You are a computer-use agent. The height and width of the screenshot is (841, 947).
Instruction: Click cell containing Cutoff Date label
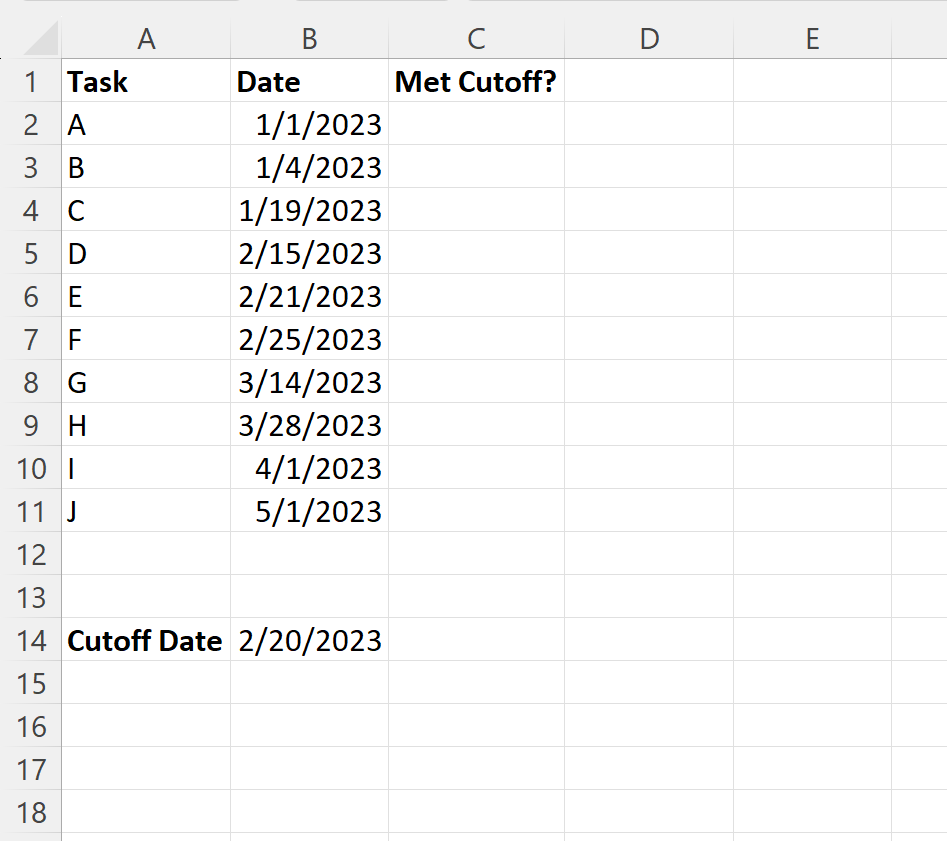(144, 640)
